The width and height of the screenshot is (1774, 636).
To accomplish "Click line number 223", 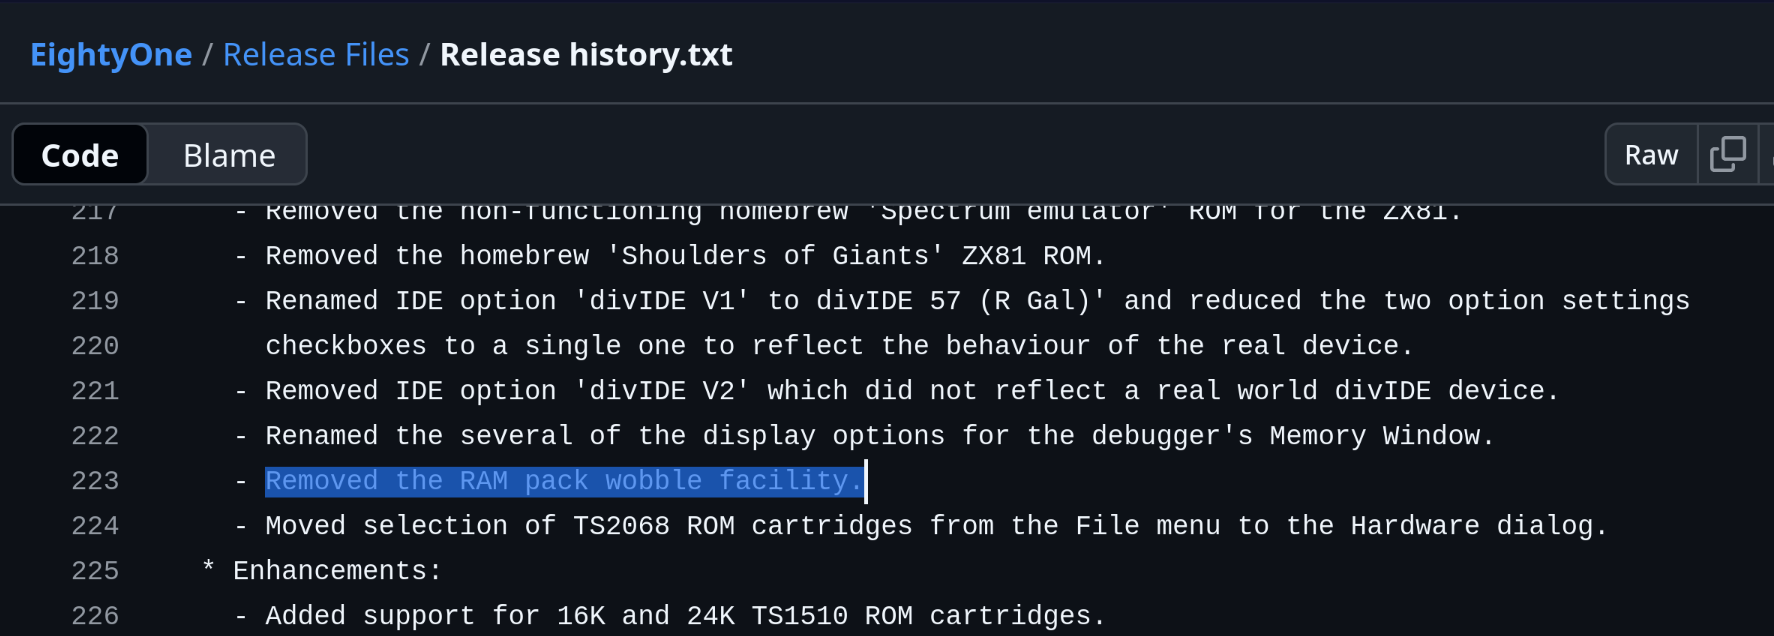I will tap(95, 481).
